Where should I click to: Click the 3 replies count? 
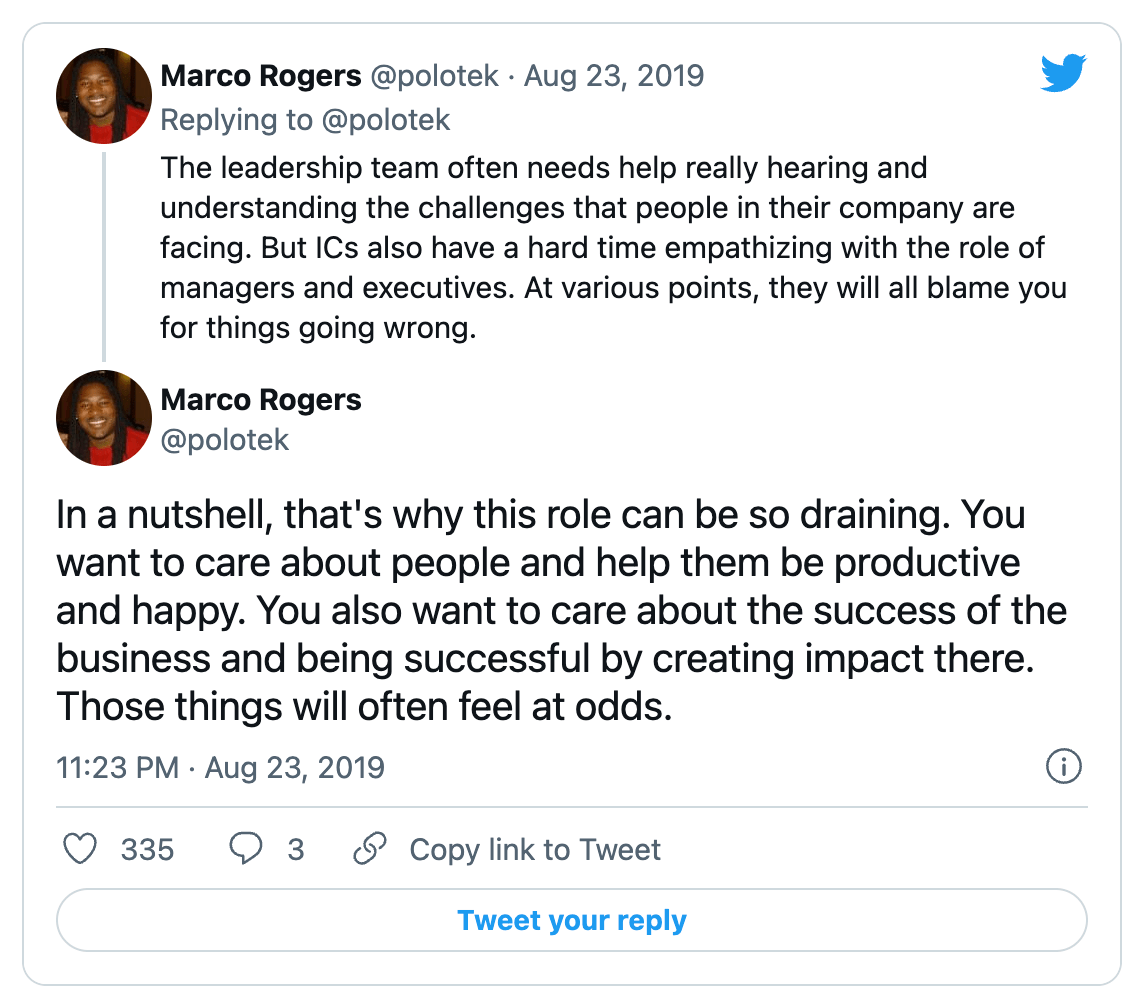point(296,850)
